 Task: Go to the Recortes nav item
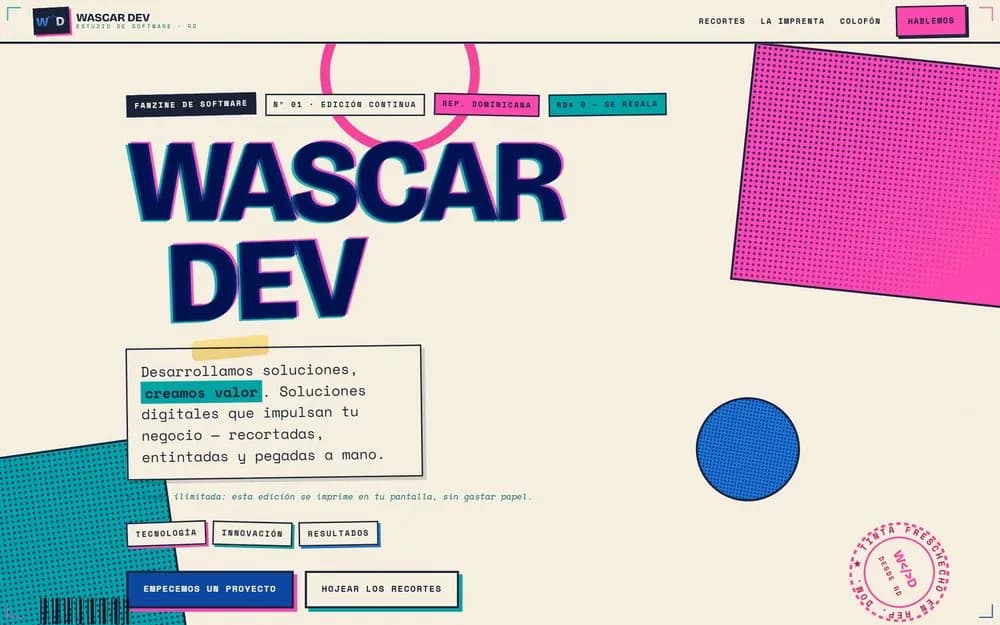coord(721,21)
